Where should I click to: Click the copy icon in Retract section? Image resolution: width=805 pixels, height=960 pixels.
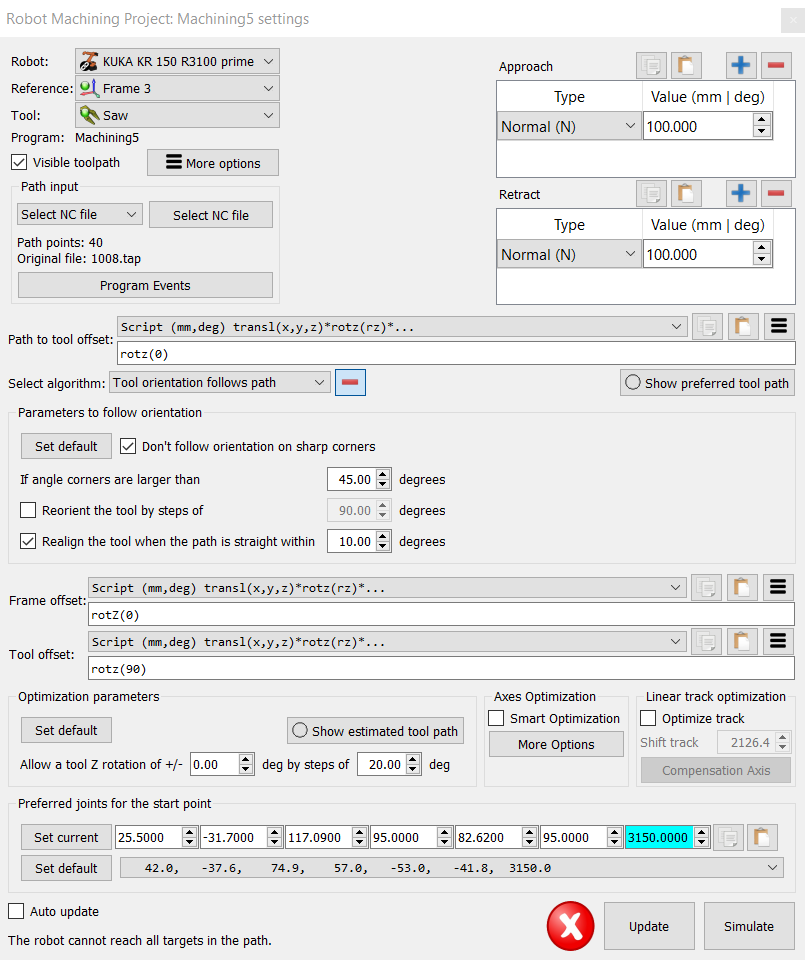click(x=652, y=194)
